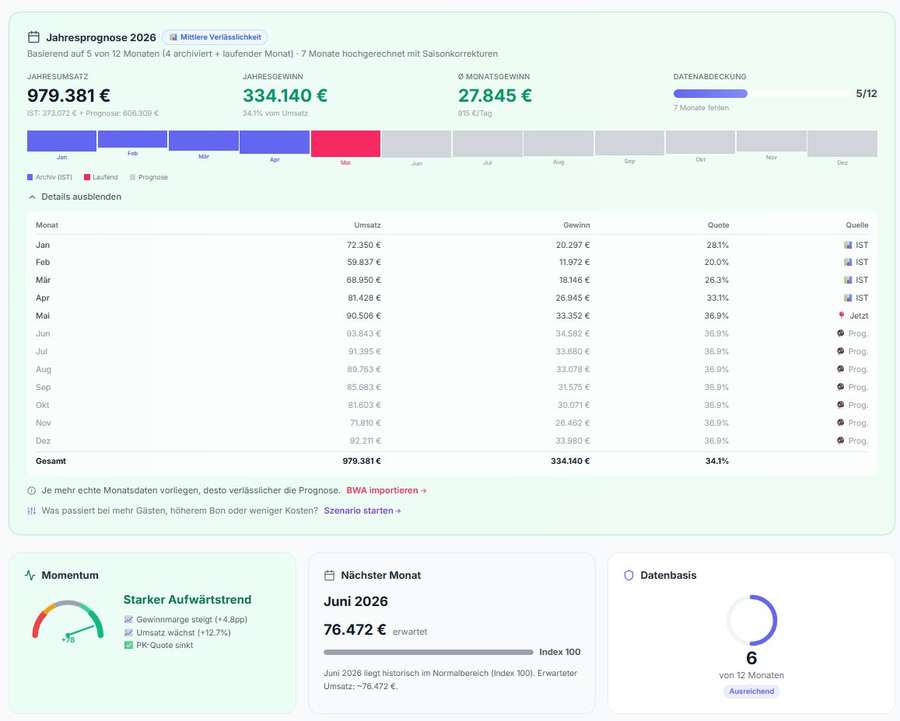Click the Index 100 progress bar
This screenshot has width=900, height=721.
(428, 652)
